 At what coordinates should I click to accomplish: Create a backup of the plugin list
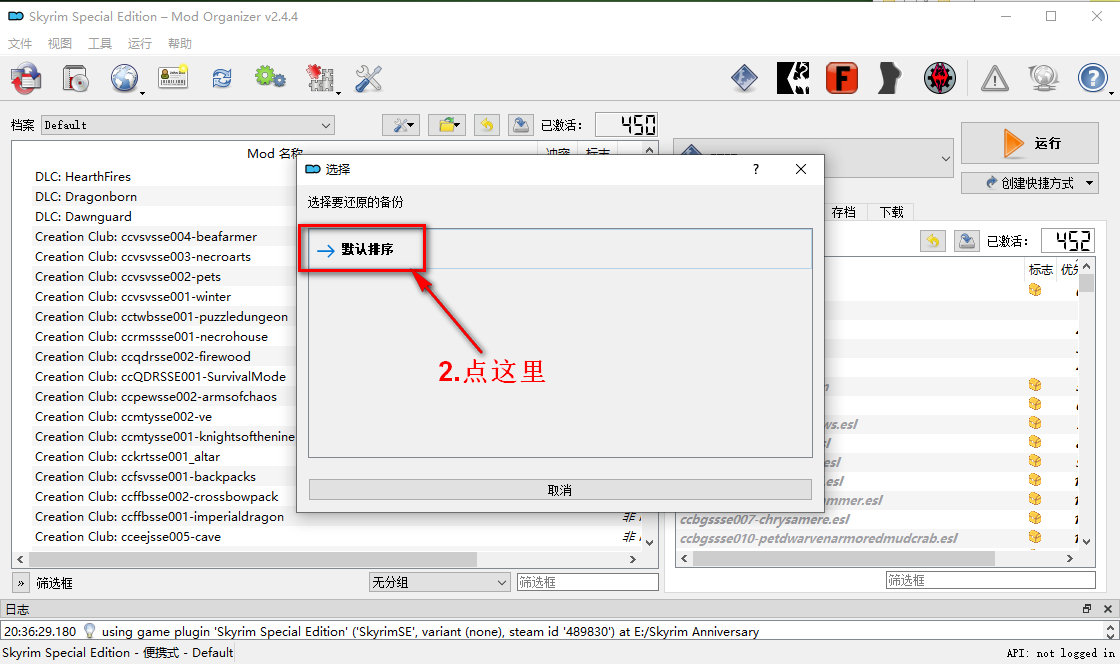967,241
